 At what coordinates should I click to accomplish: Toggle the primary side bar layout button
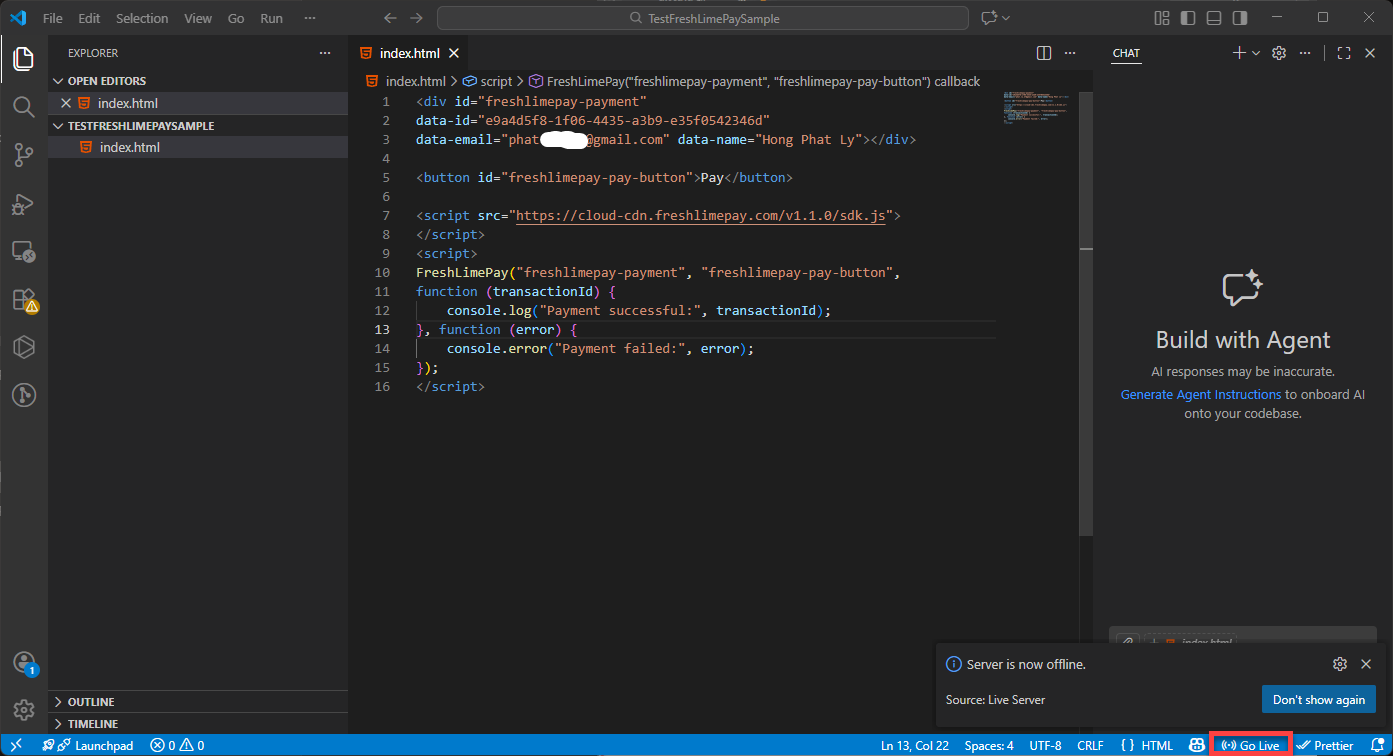(x=1187, y=18)
